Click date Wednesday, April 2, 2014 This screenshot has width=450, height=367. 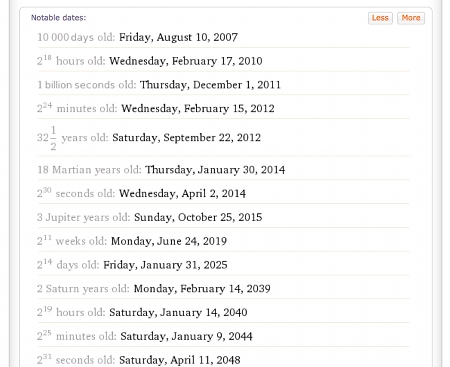point(182,193)
